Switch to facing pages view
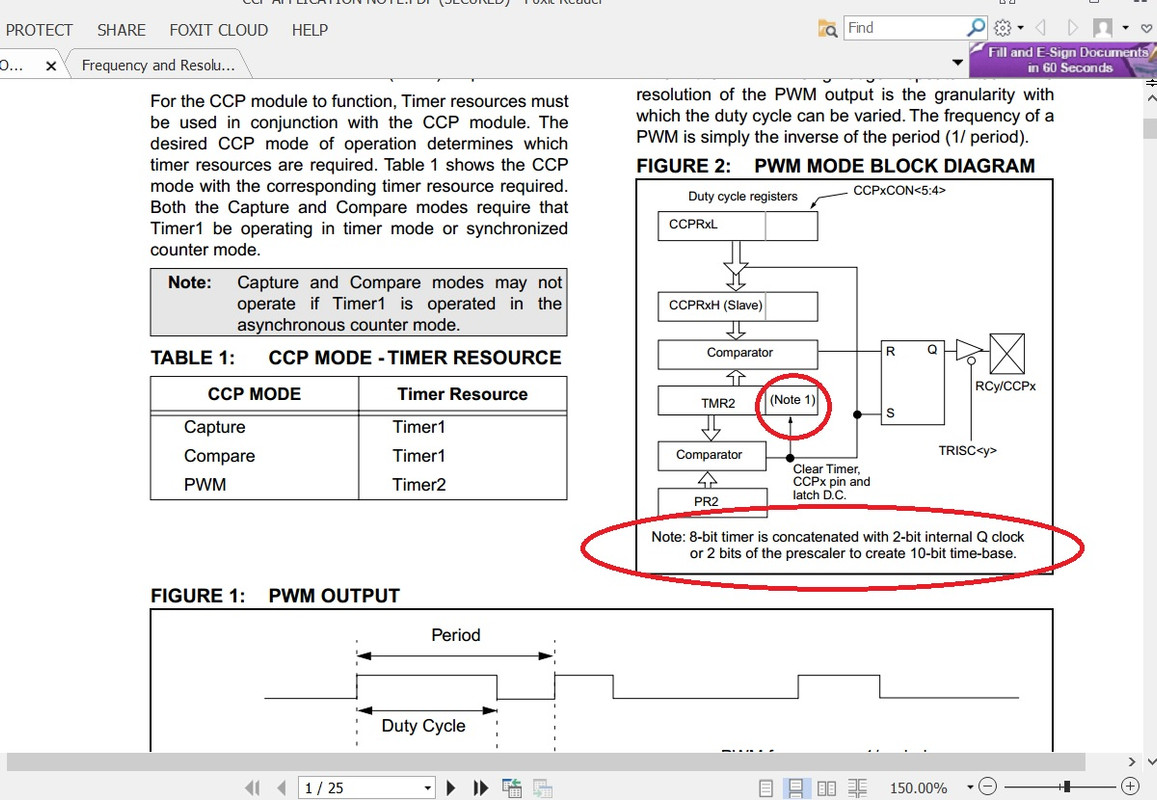Viewport: 1157px width, 800px height. [826, 788]
